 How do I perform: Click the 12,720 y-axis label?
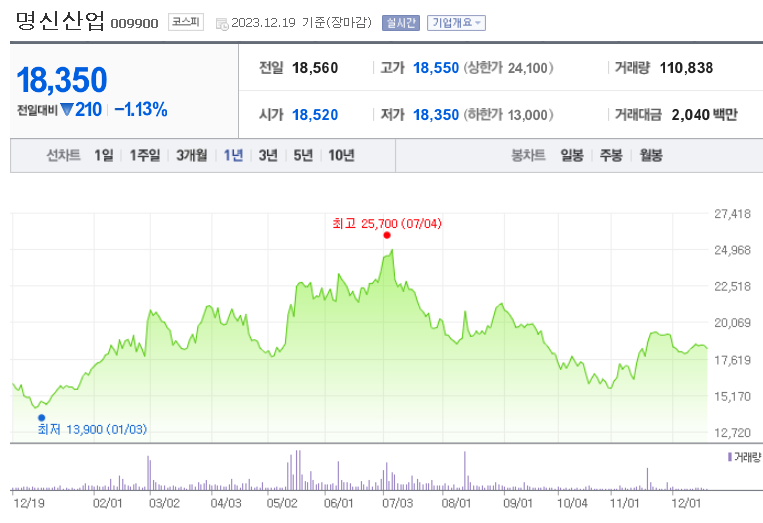pyautogui.click(x=732, y=432)
